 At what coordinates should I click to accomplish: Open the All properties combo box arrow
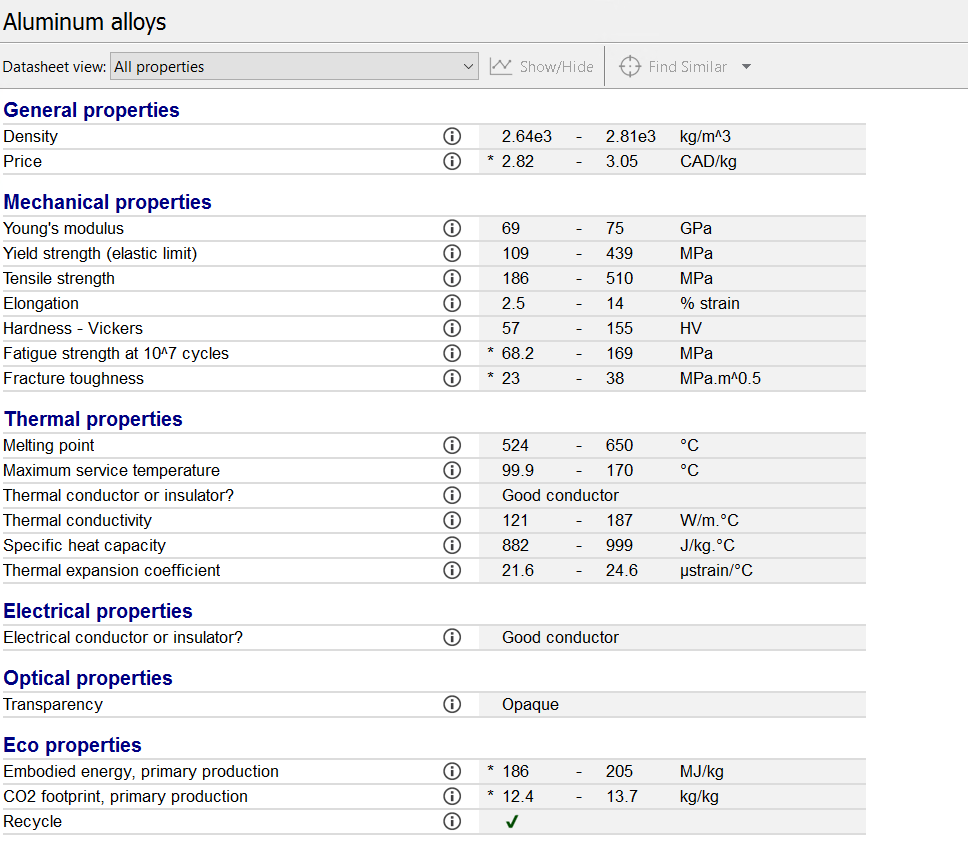pos(468,66)
